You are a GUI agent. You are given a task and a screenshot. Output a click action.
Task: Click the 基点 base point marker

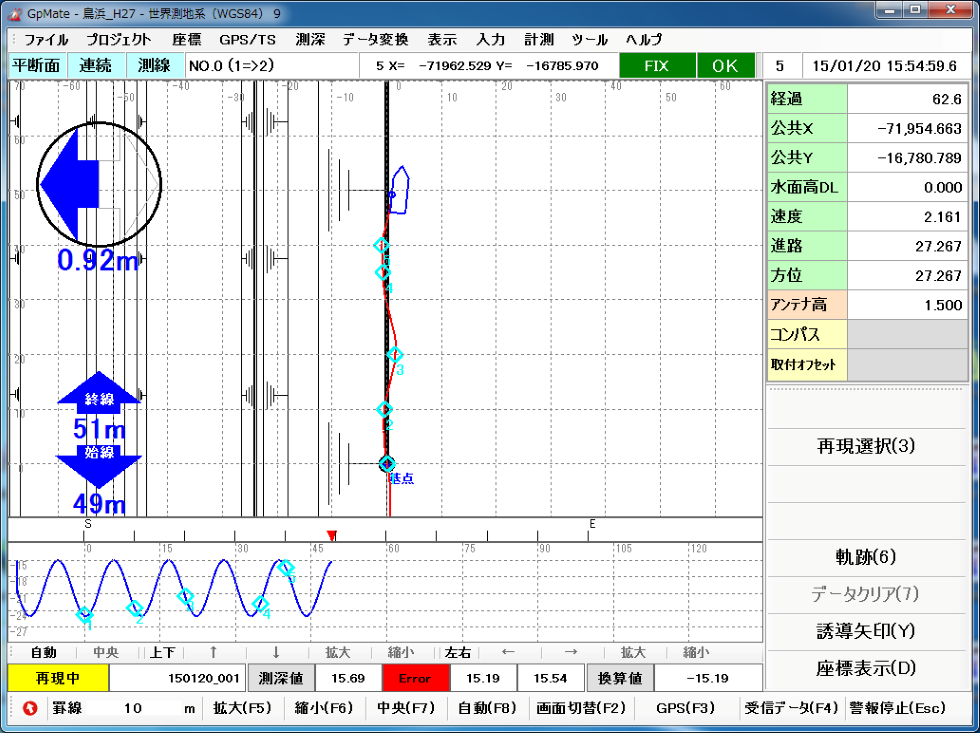click(x=388, y=464)
